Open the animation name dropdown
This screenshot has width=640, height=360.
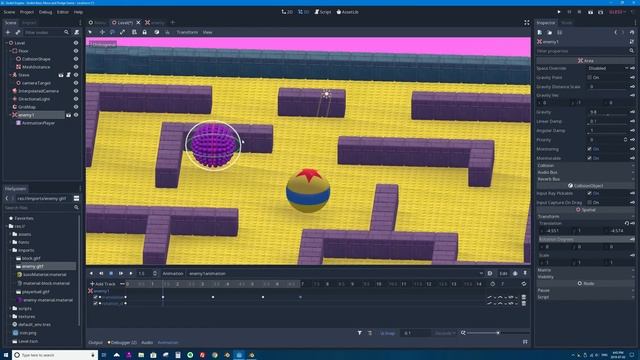pyautogui.click(x=336, y=273)
